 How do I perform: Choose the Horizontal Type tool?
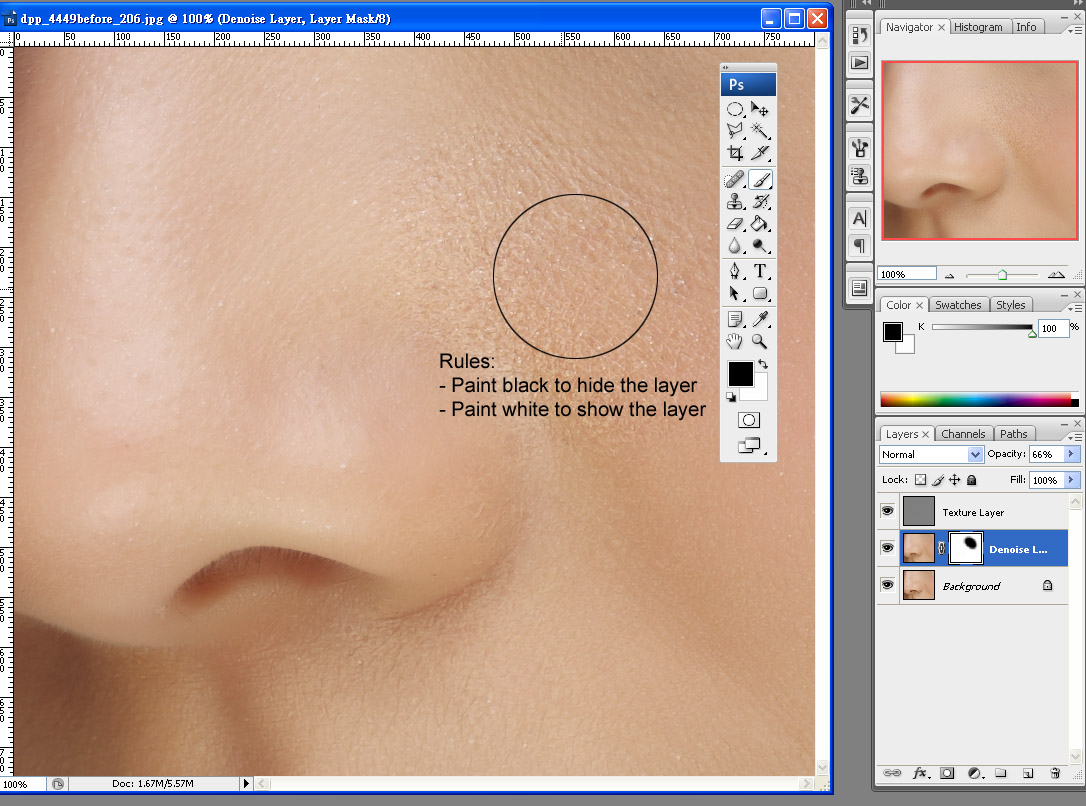761,271
